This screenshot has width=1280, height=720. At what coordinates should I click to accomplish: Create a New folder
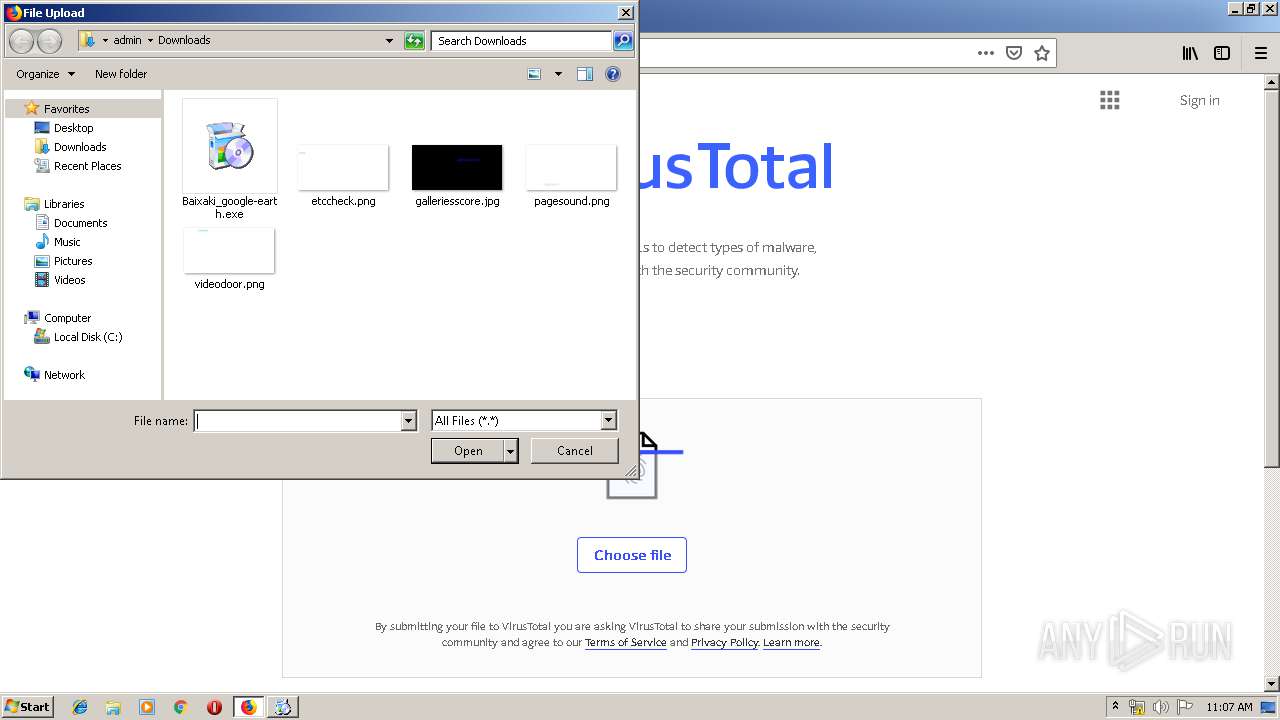pyautogui.click(x=121, y=74)
